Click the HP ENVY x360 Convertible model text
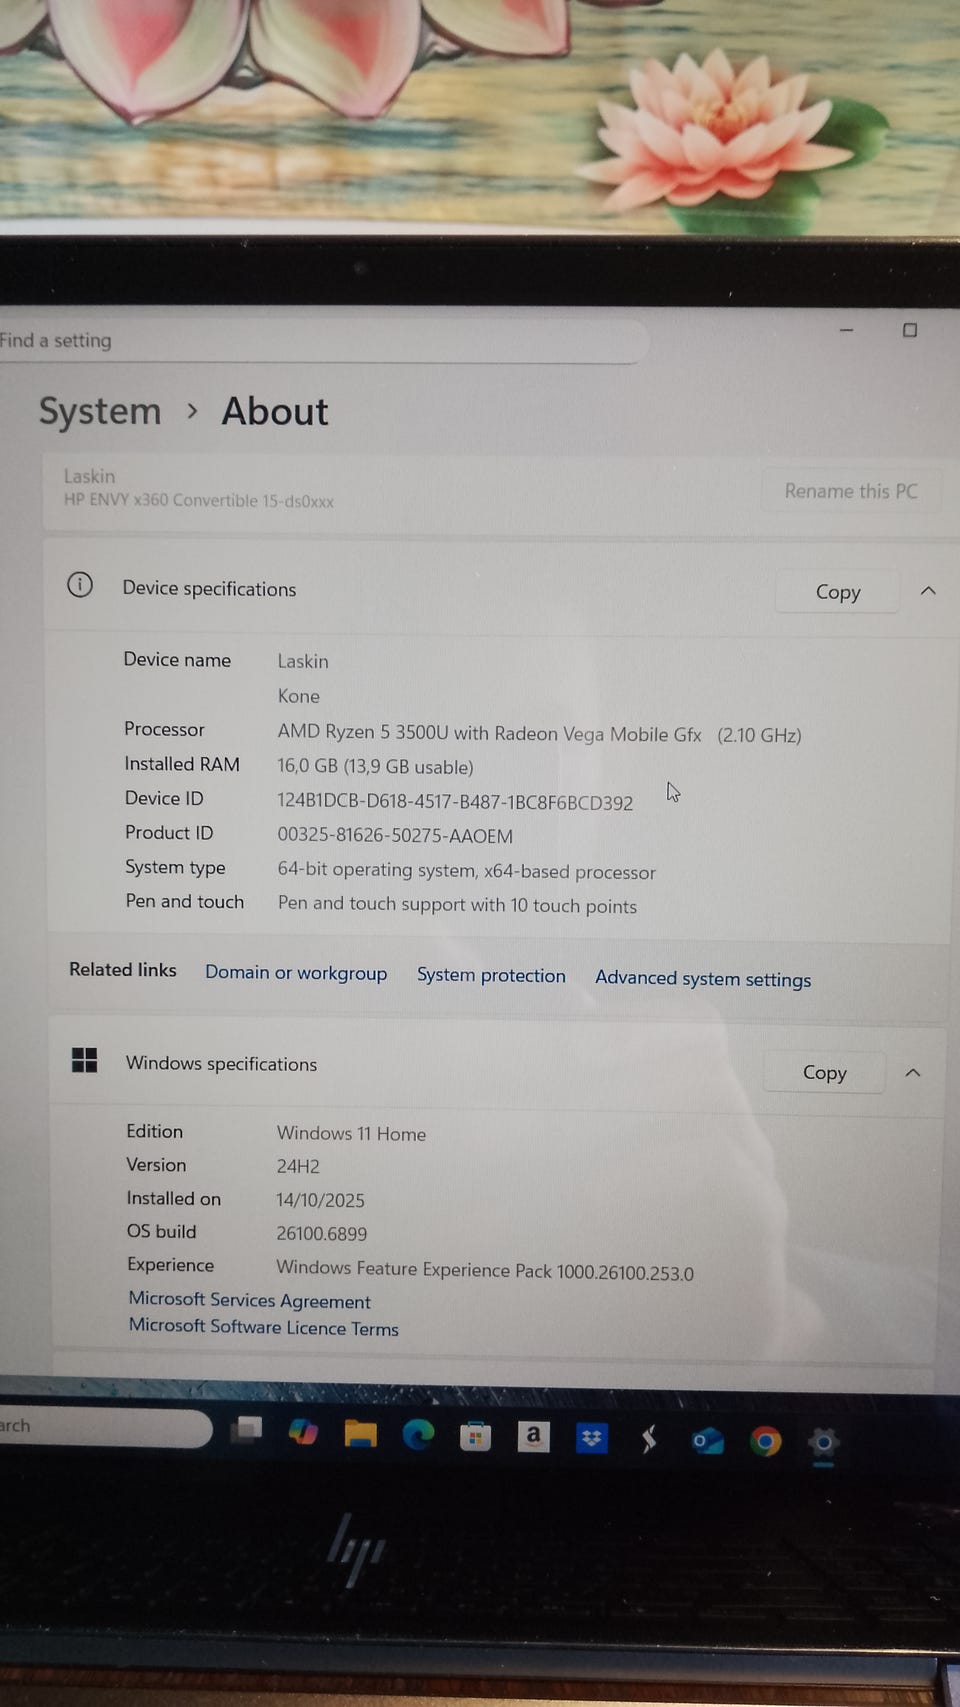Image resolution: width=960 pixels, height=1707 pixels. tap(199, 500)
